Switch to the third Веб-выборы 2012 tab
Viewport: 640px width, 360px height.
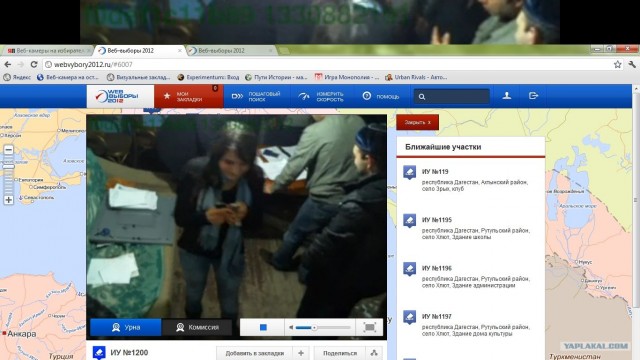231,51
